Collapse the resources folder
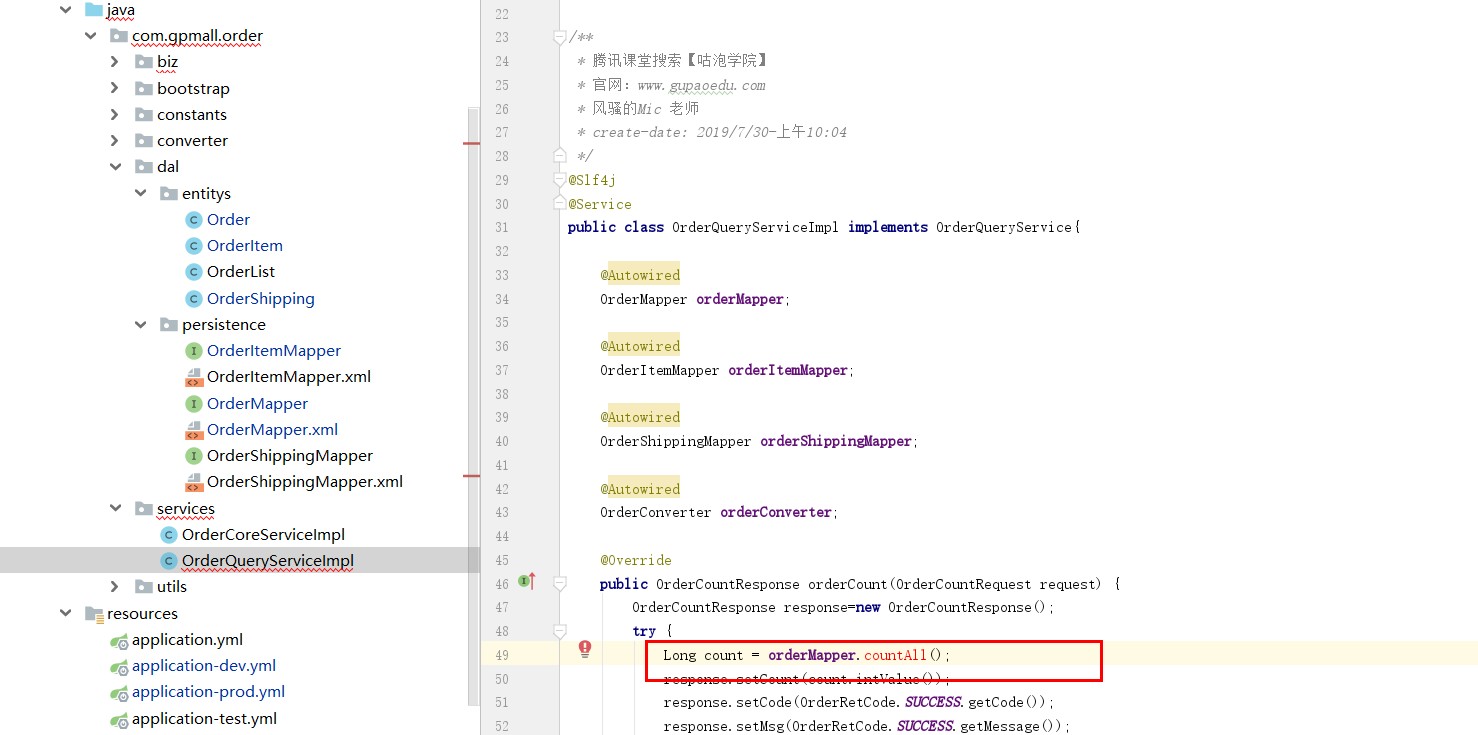 65,614
